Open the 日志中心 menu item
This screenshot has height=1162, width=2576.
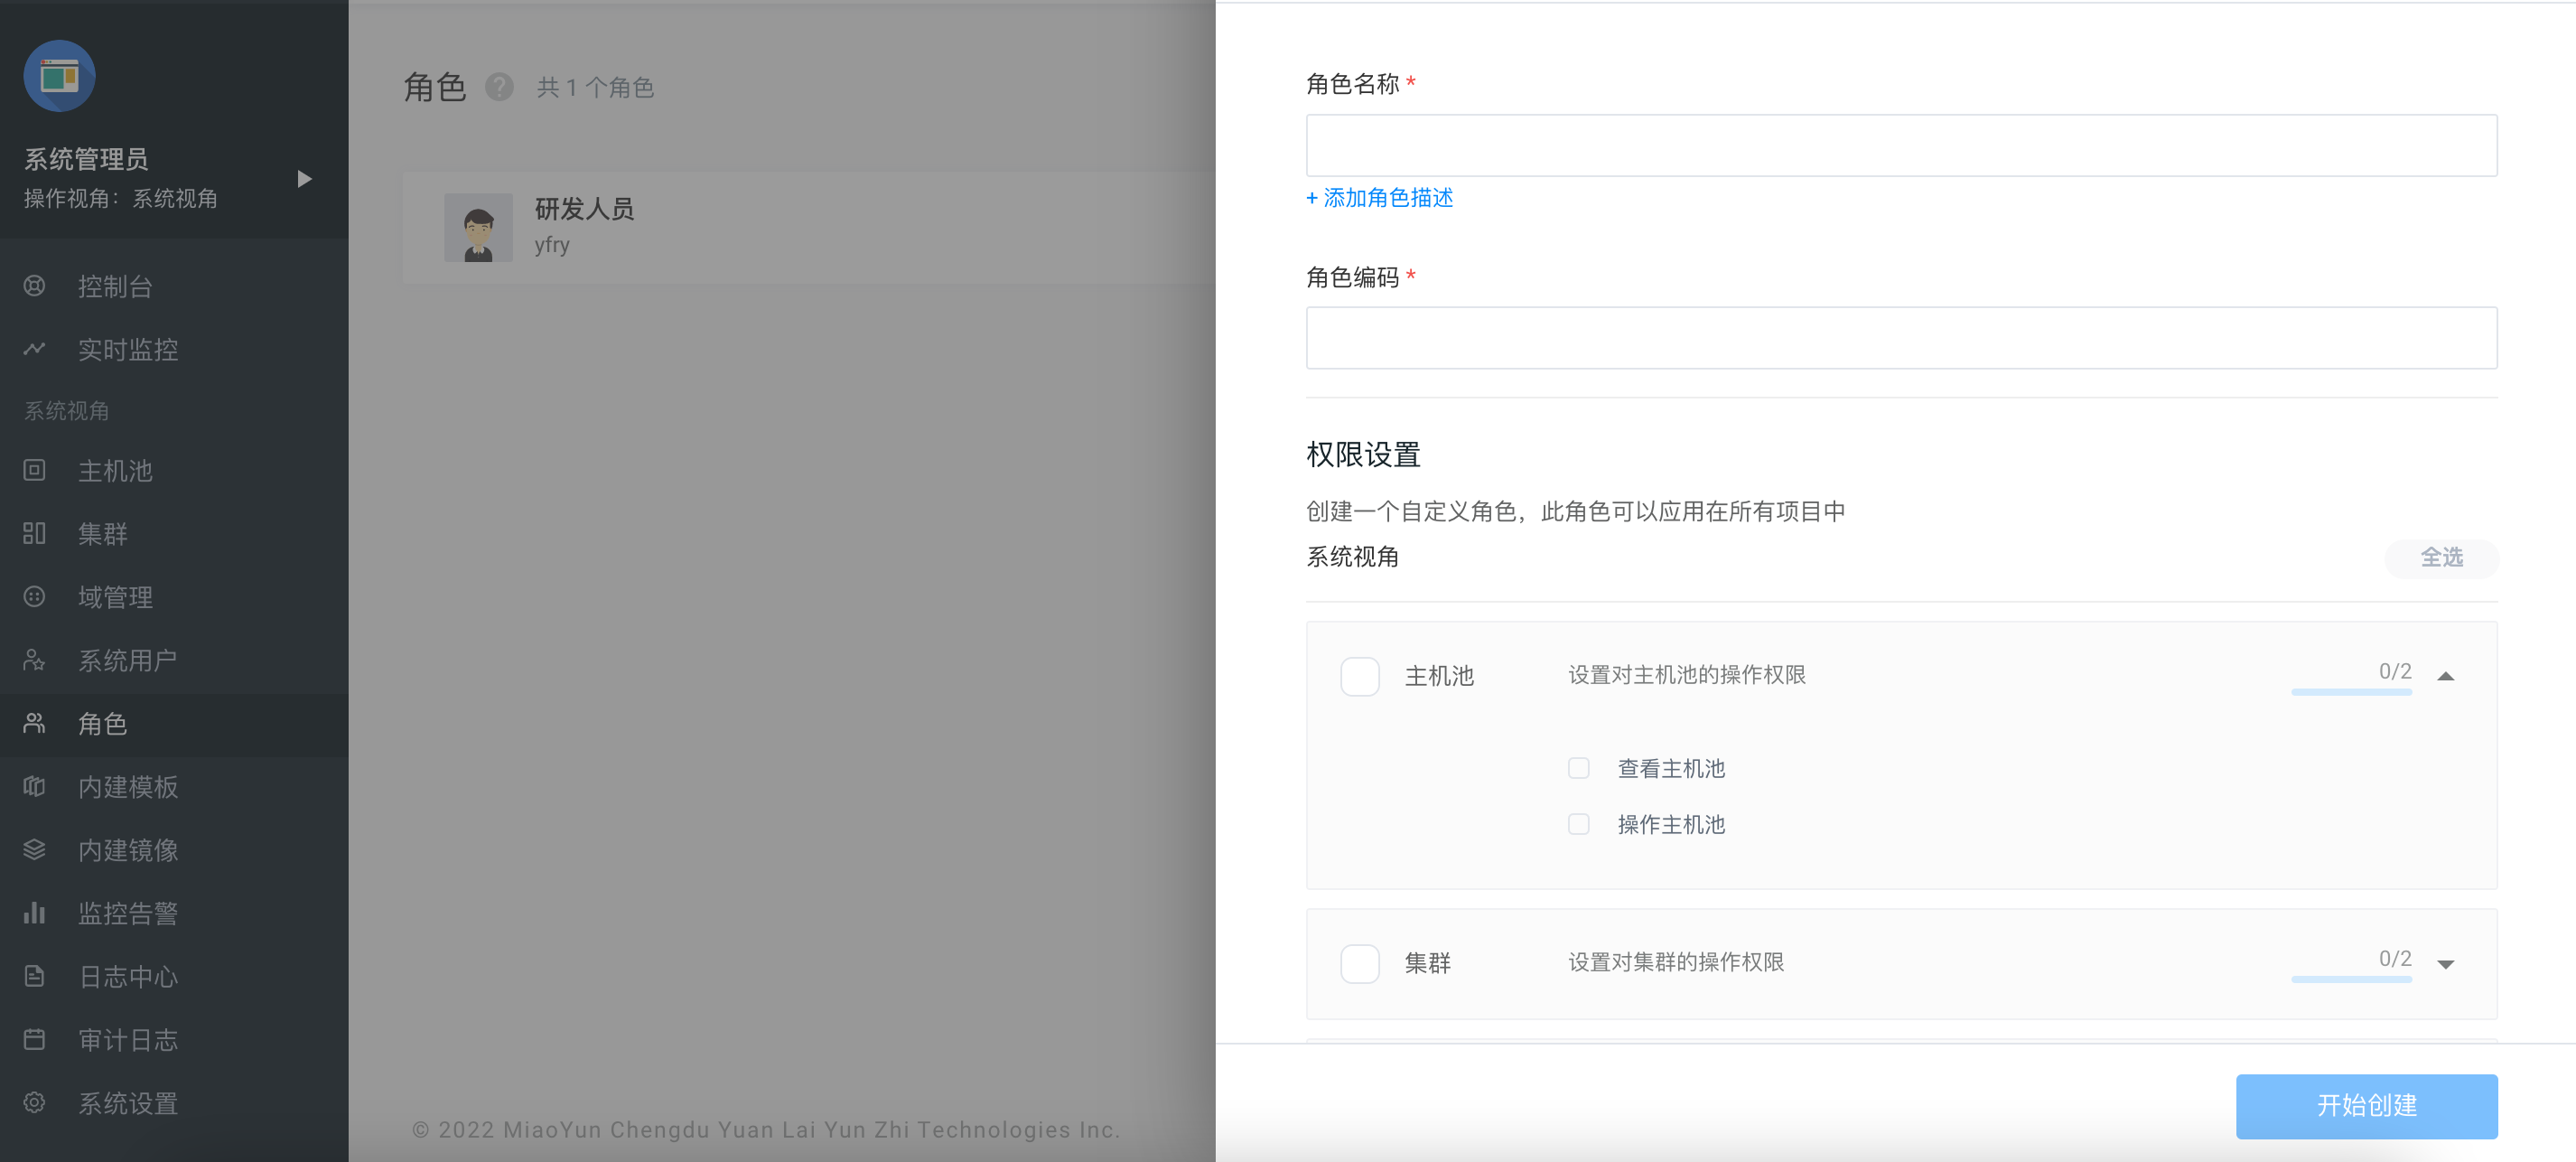coord(128,976)
